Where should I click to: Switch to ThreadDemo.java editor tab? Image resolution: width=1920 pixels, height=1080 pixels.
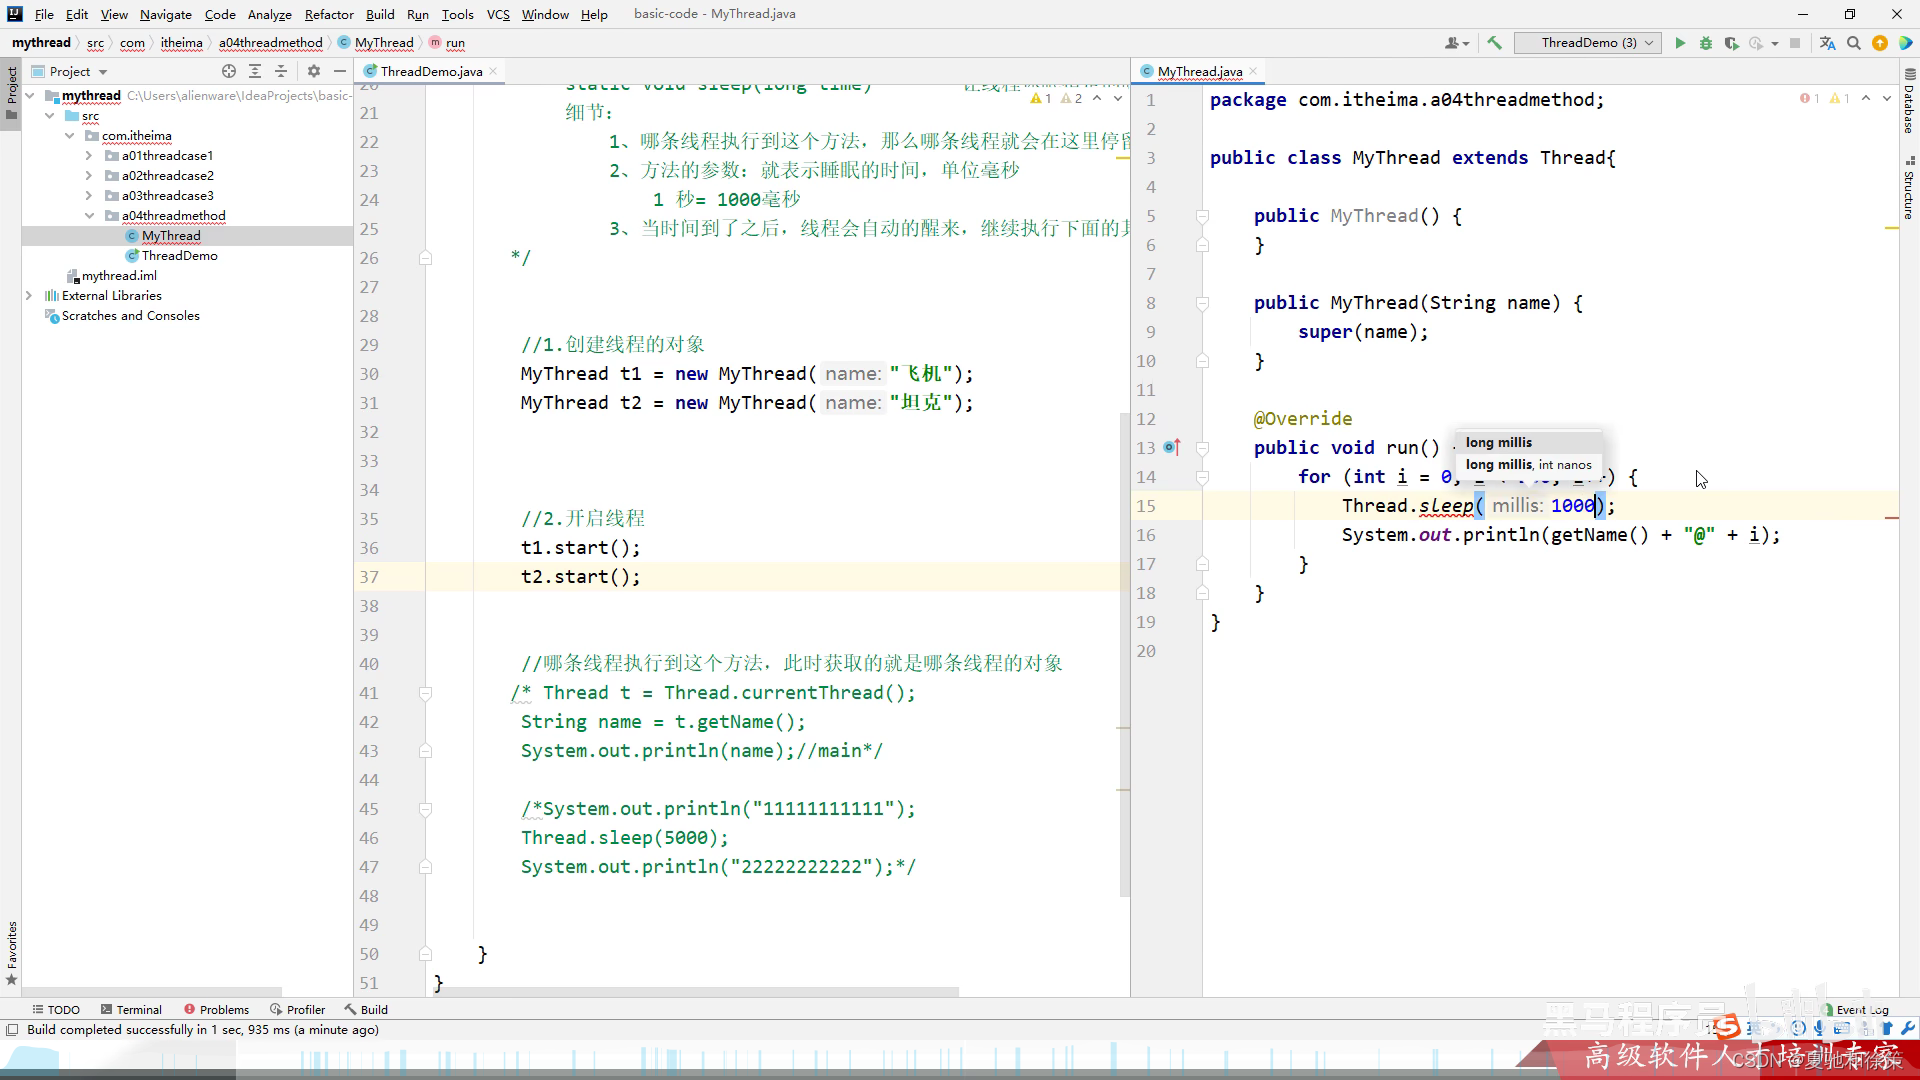pyautogui.click(x=431, y=71)
